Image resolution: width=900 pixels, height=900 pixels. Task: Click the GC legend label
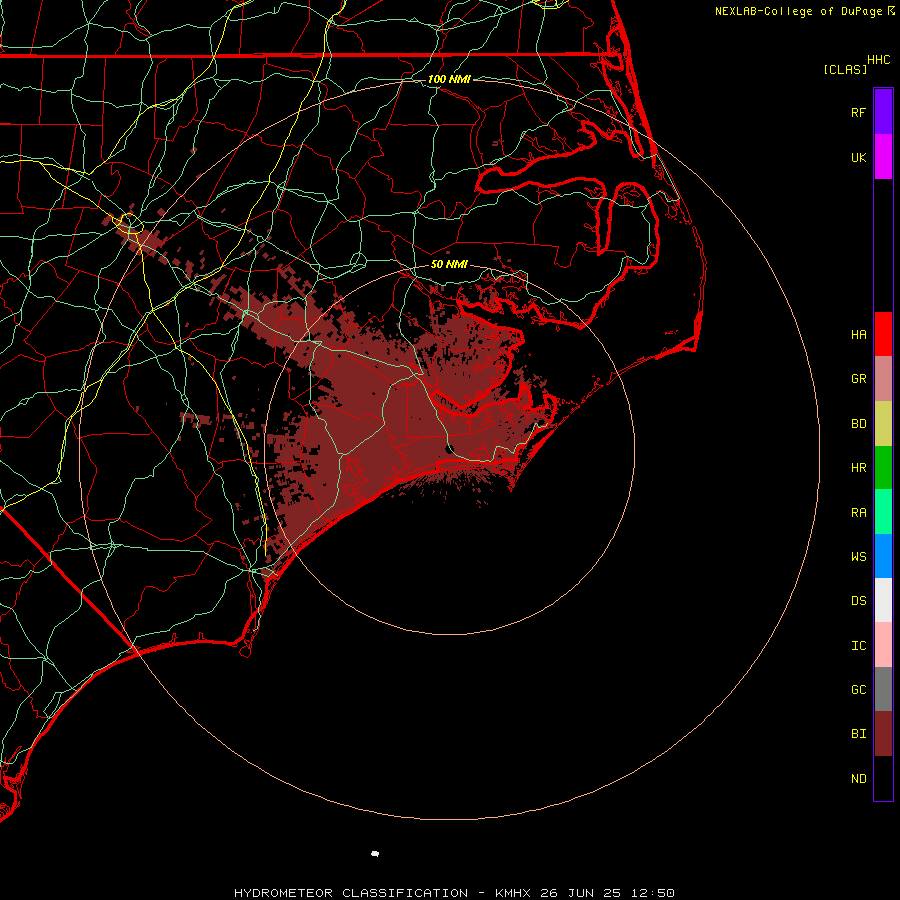tap(858, 690)
